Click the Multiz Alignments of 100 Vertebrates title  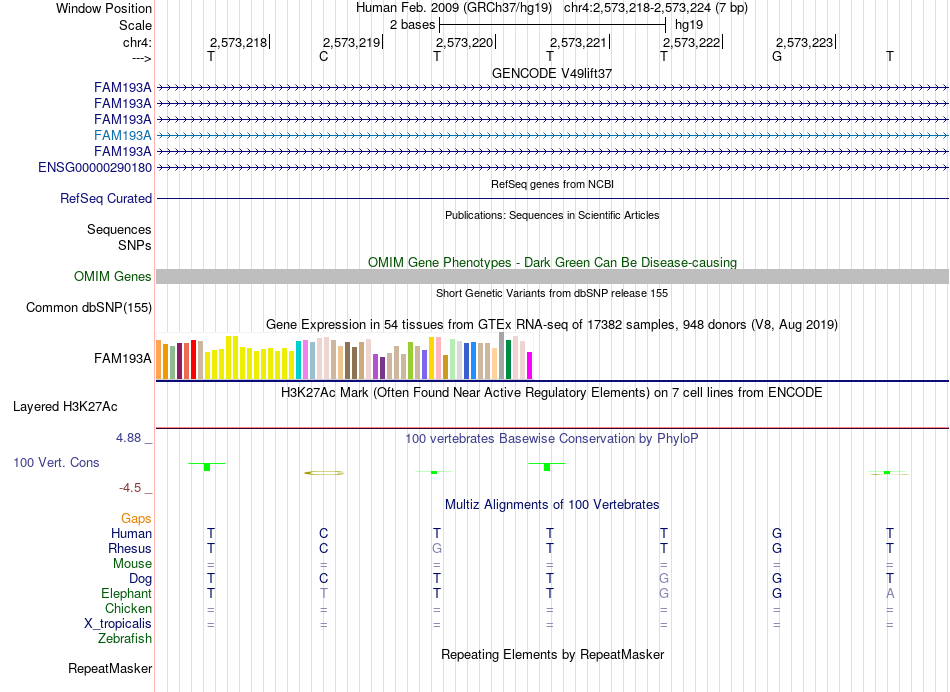(x=552, y=504)
